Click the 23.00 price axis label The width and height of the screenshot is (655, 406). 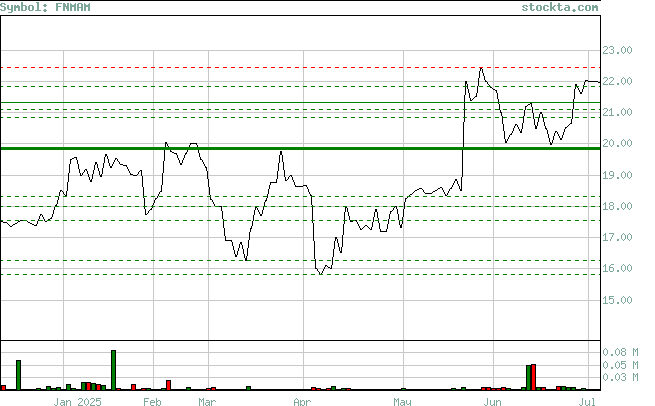pos(617,51)
